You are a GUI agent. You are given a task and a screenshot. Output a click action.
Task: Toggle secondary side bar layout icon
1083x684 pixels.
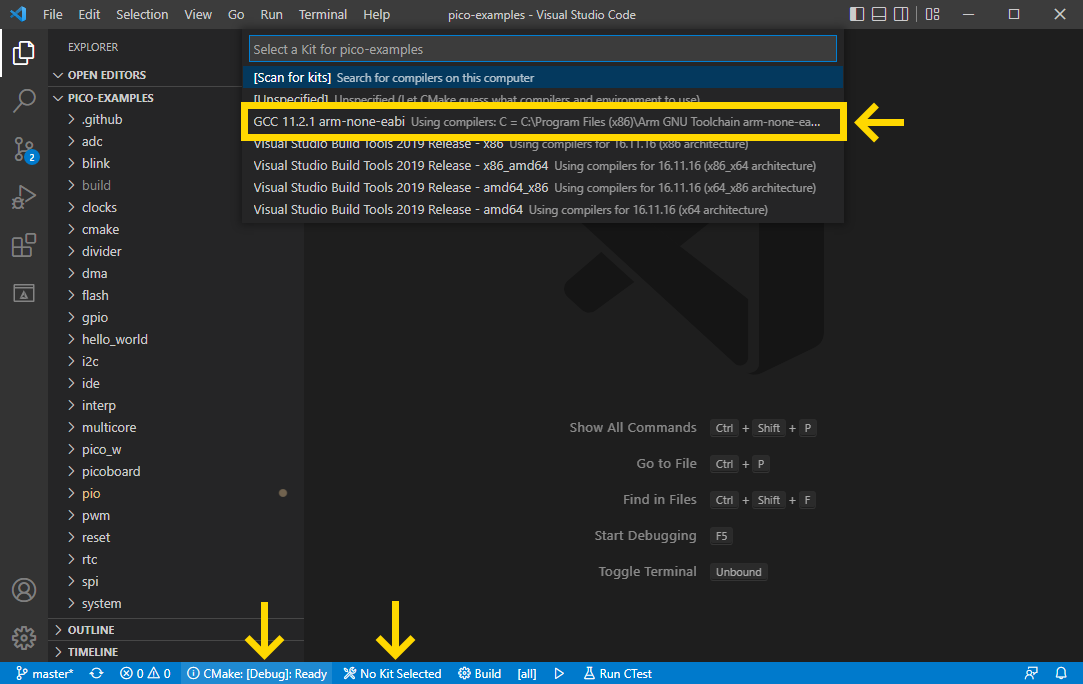click(x=901, y=14)
